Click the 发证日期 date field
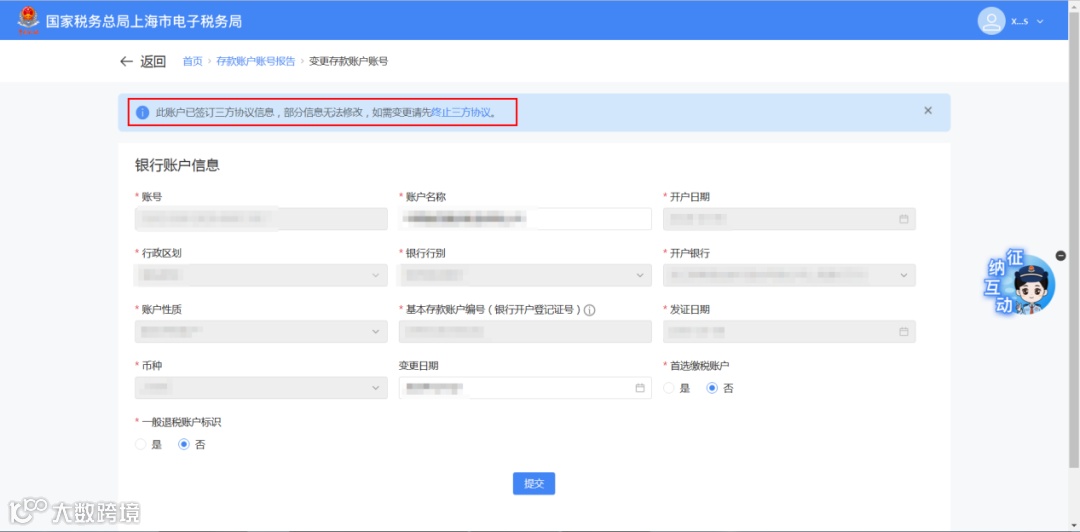Viewport: 1080px width, 532px height. [x=789, y=331]
